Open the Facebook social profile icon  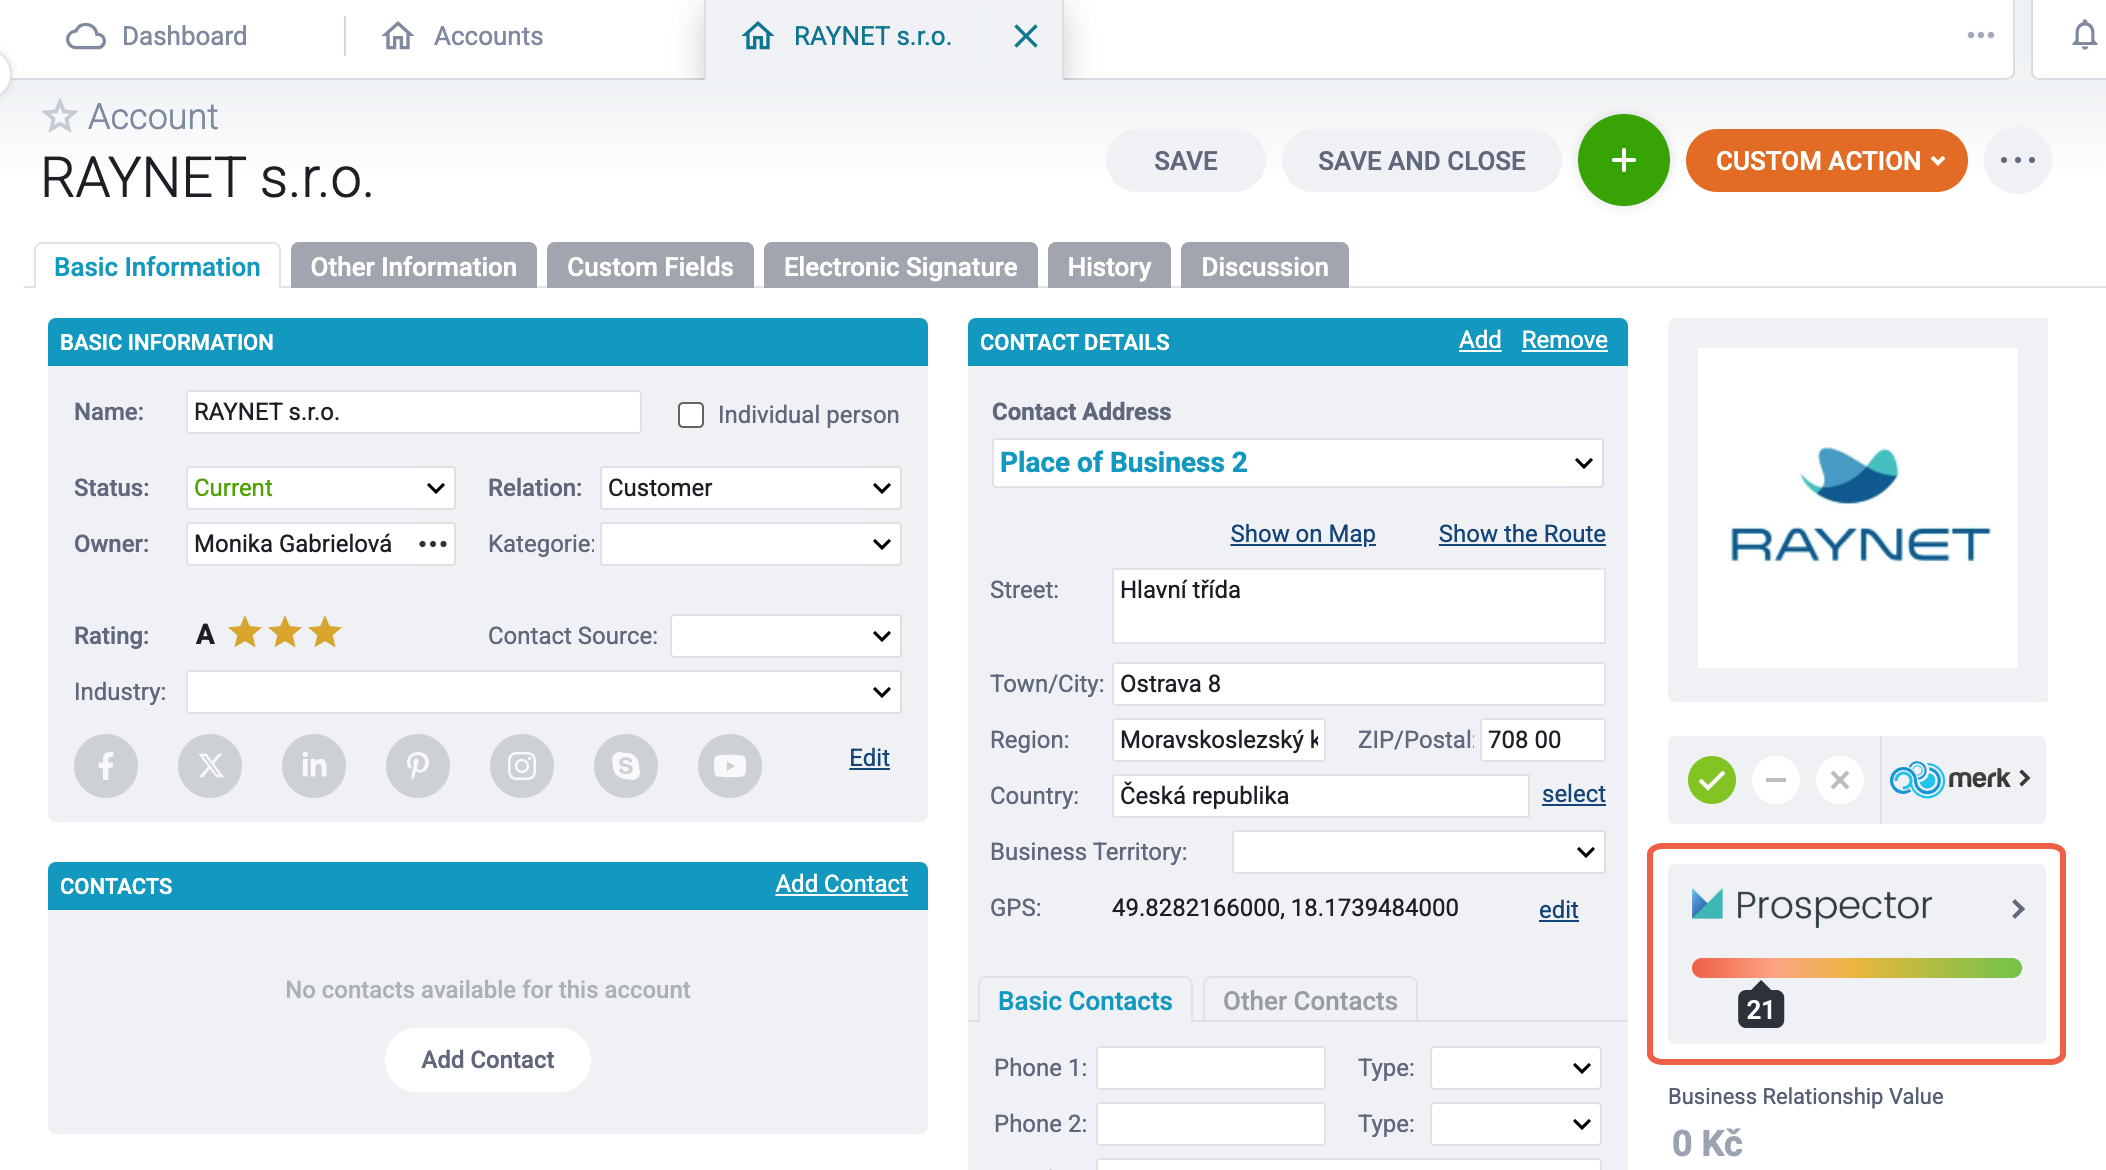pos(106,766)
